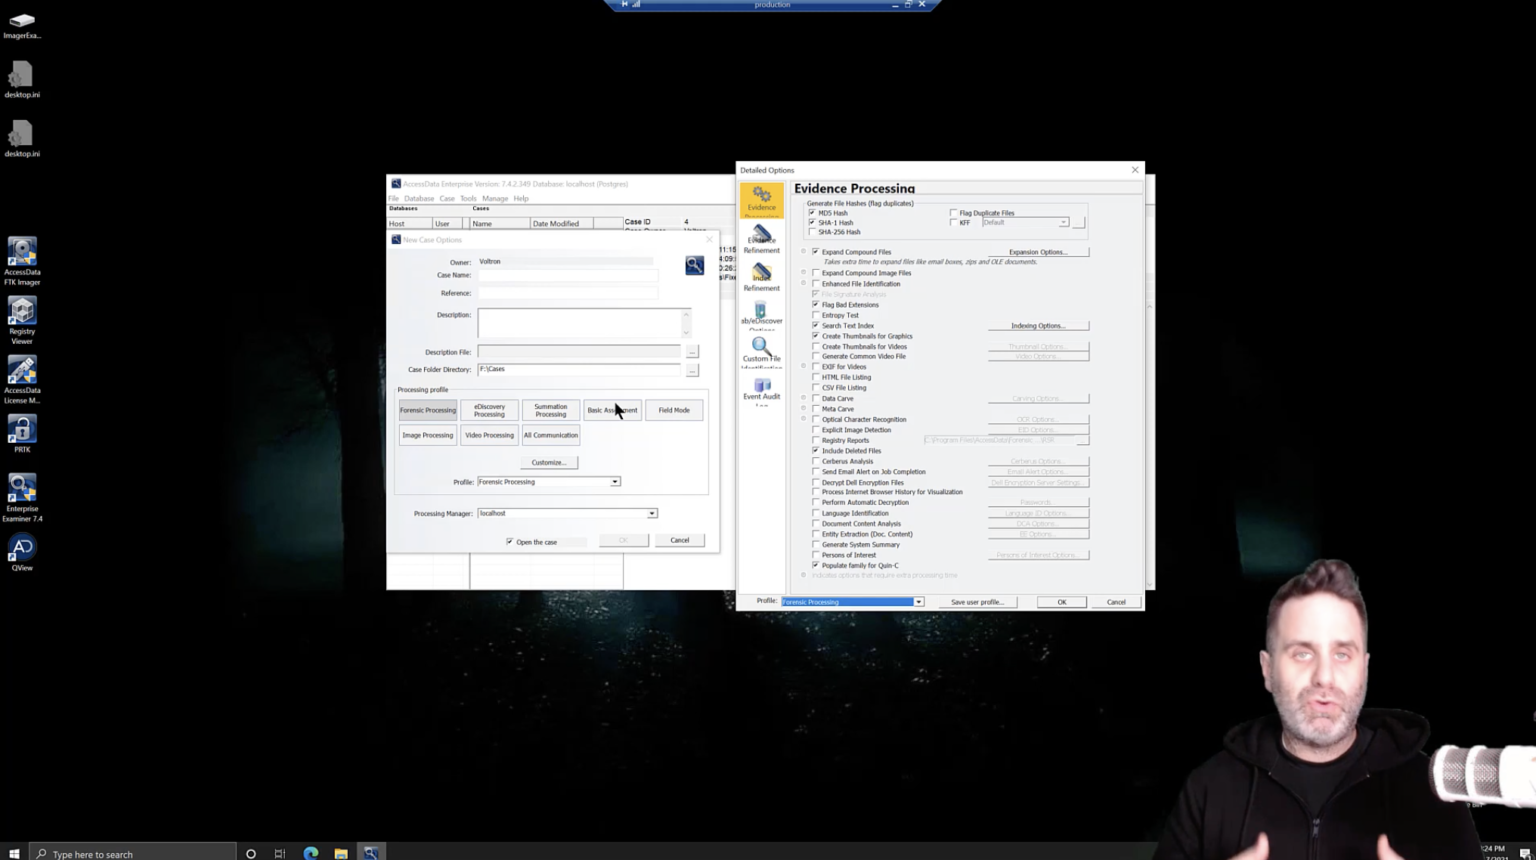Expand the Profile dropdown in Detailed Options
The height and width of the screenshot is (860, 1536).
click(917, 601)
